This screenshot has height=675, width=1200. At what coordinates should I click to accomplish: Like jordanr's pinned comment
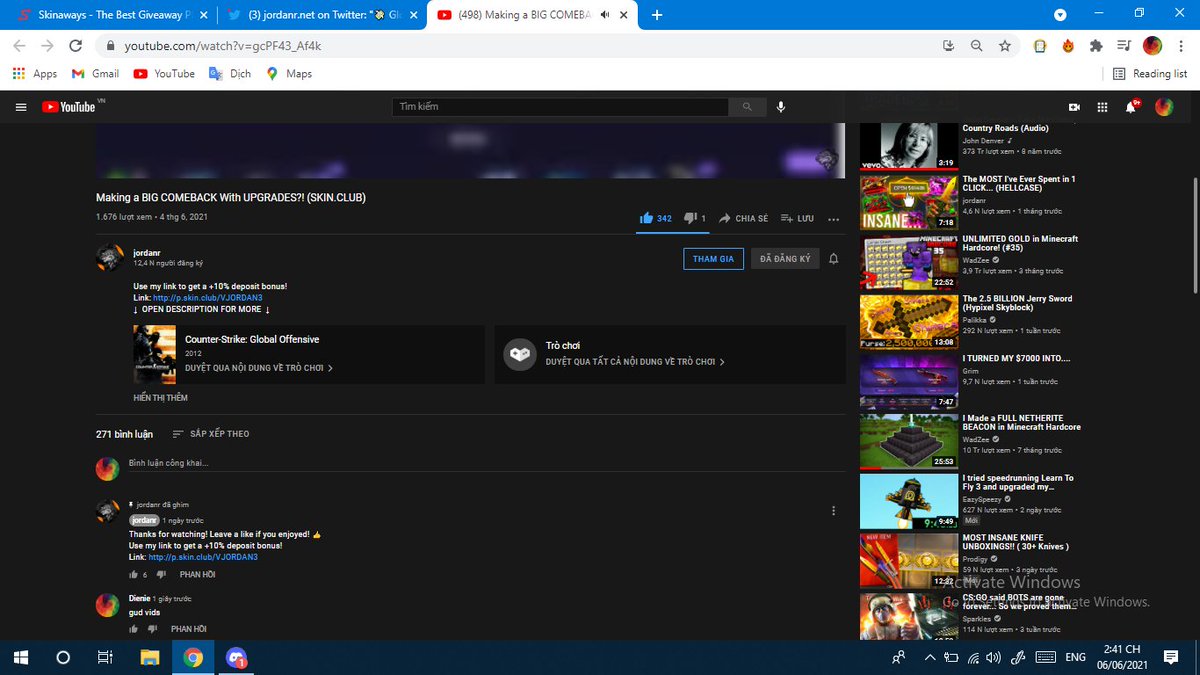133,575
